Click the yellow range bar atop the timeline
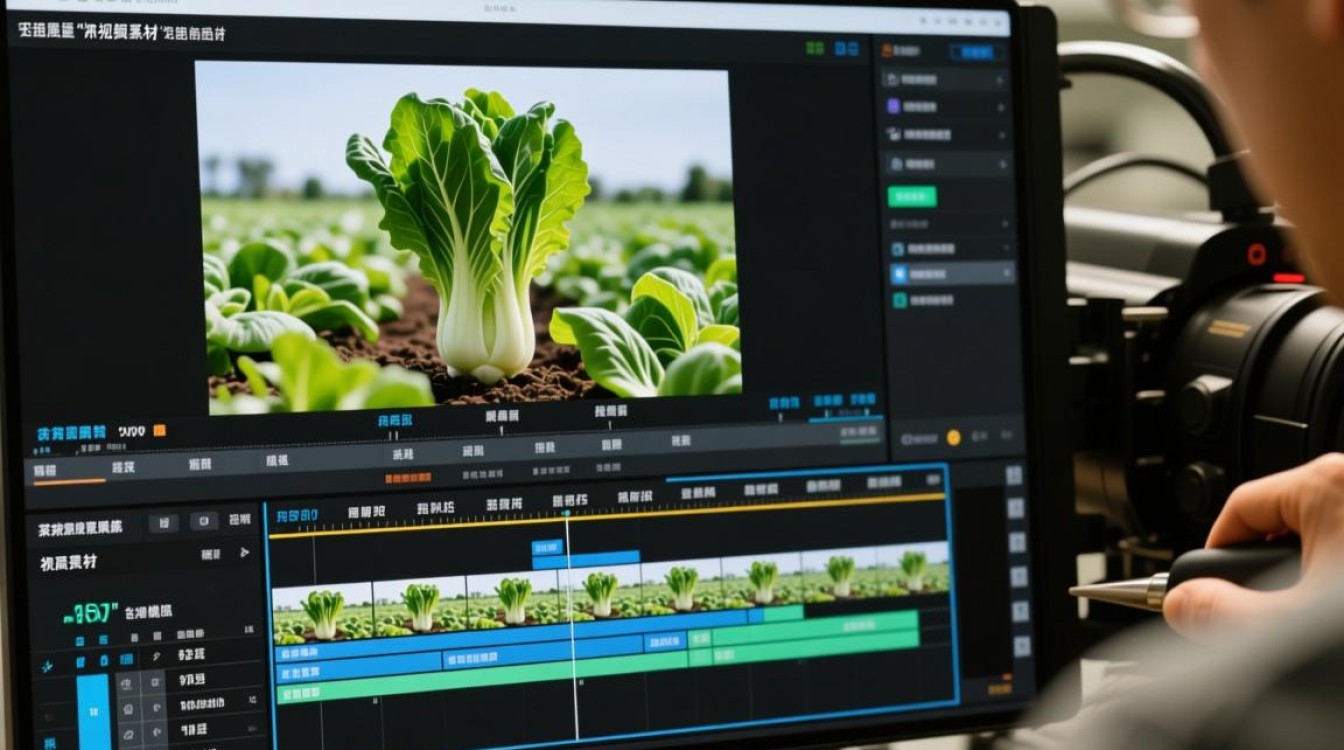This screenshot has height=750, width=1344. (607, 516)
